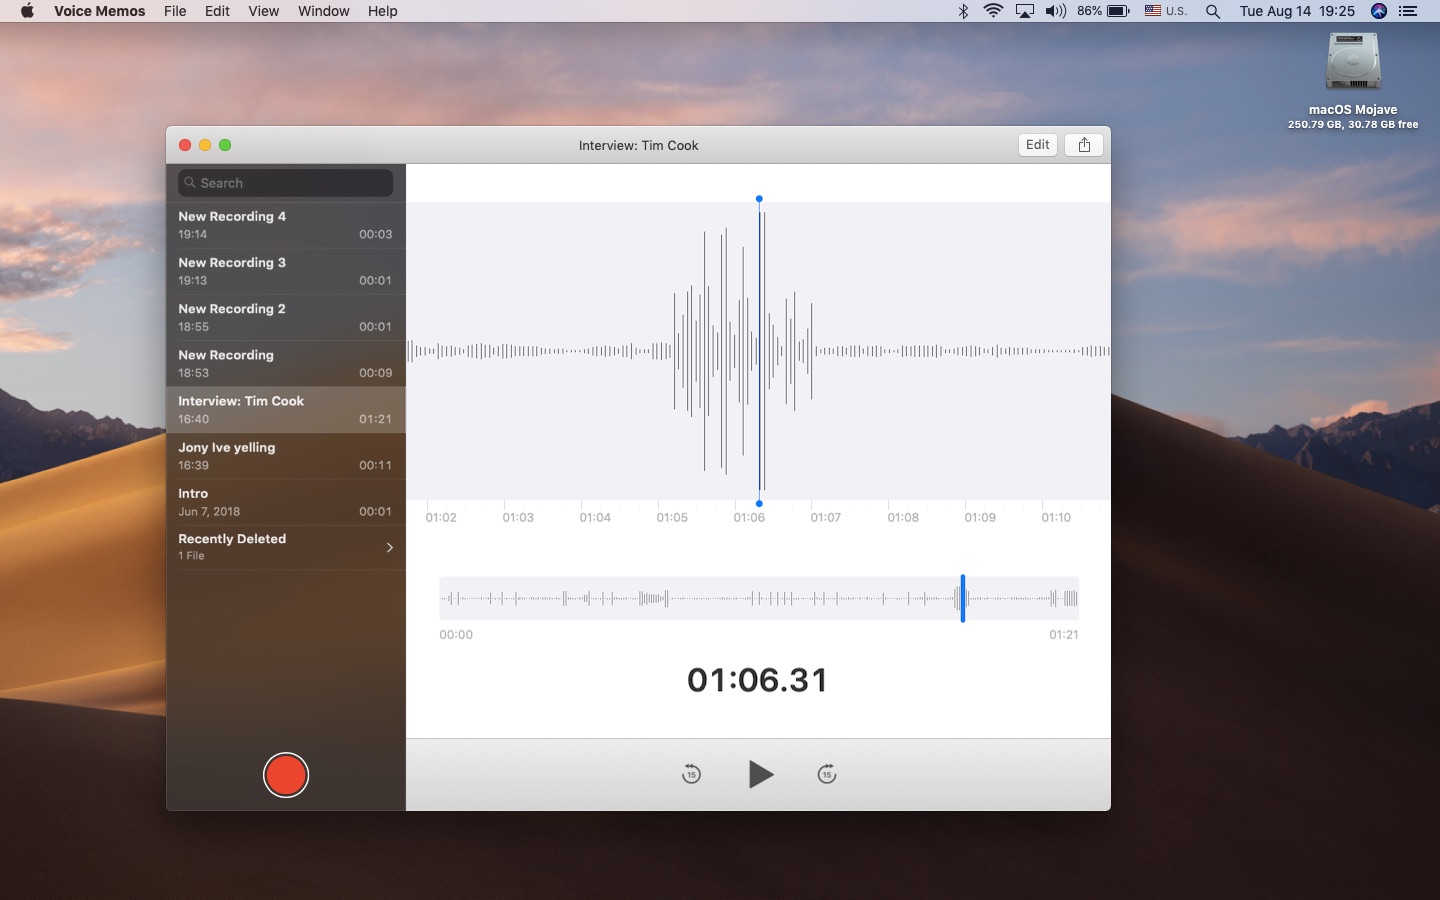The height and width of the screenshot is (900, 1440).
Task: Open the Window menu
Action: click(x=323, y=11)
